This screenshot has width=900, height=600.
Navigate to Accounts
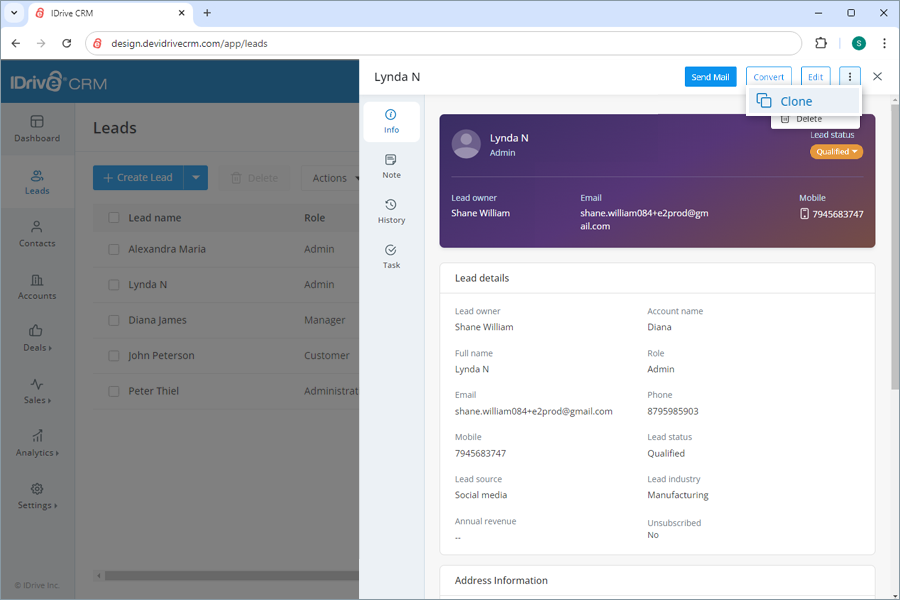pyautogui.click(x=36, y=288)
